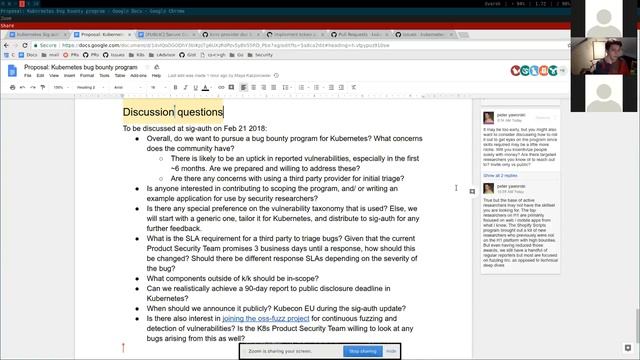Select the Paint format roller tool
640x360 pixels.
[x=42, y=87]
